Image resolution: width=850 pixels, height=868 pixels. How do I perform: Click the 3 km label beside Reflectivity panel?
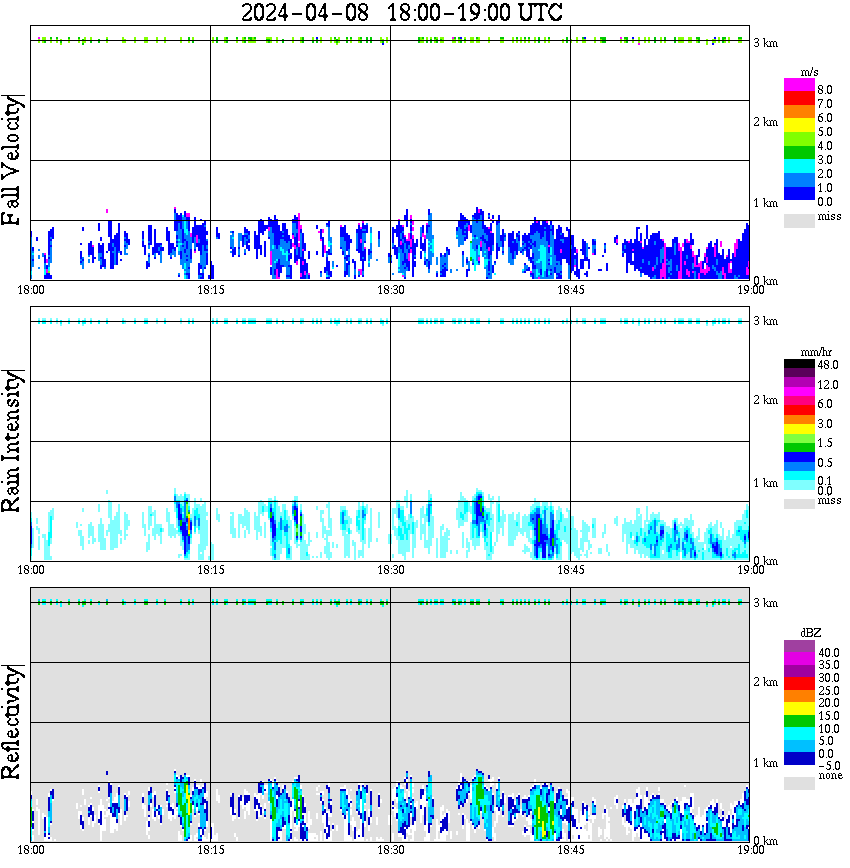(x=765, y=603)
